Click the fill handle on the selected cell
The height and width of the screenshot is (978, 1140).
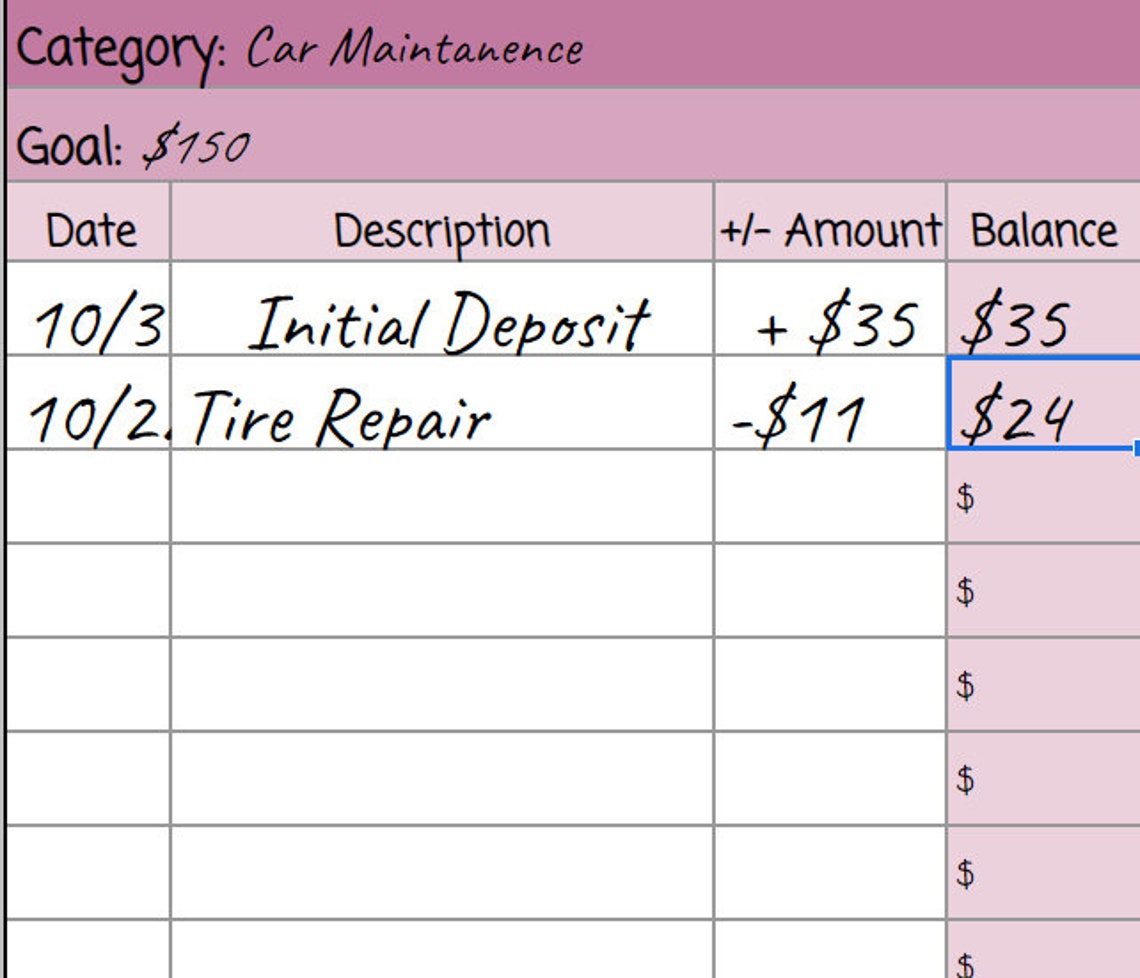(1136, 449)
